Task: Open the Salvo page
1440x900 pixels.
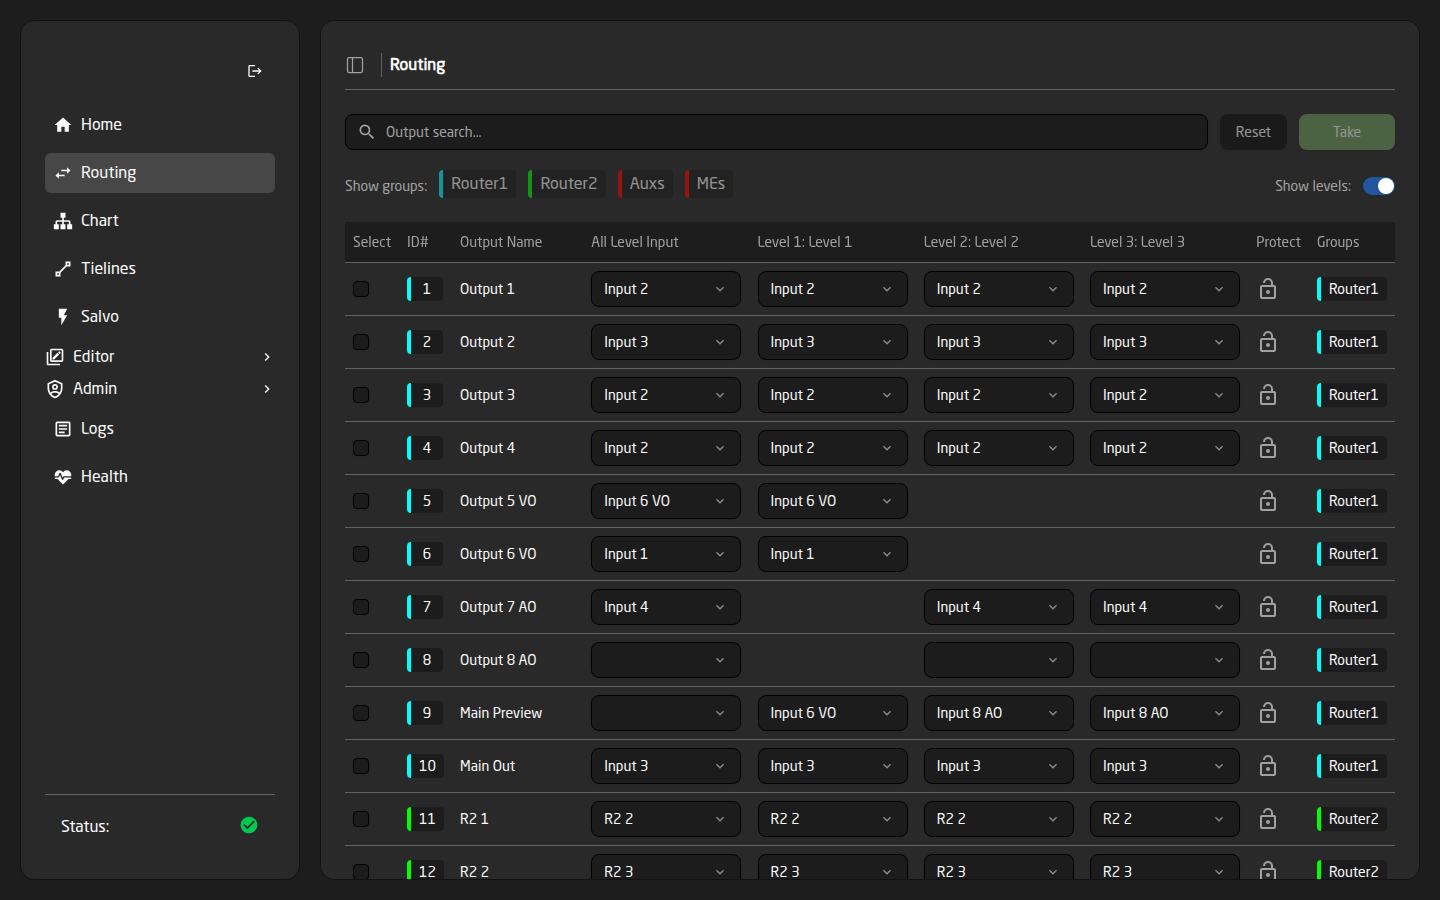Action: [160, 317]
